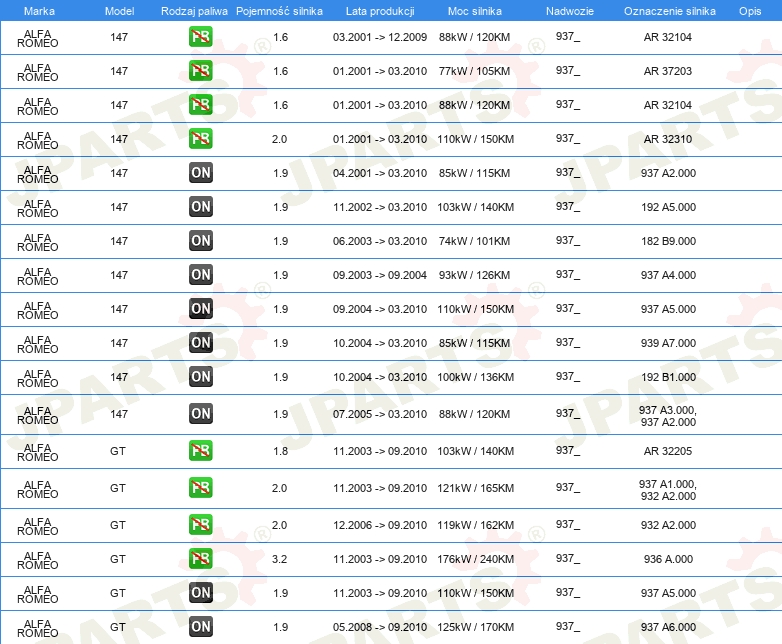Select engine code AR 32205
Image resolution: width=782 pixels, height=644 pixels.
(x=668, y=451)
